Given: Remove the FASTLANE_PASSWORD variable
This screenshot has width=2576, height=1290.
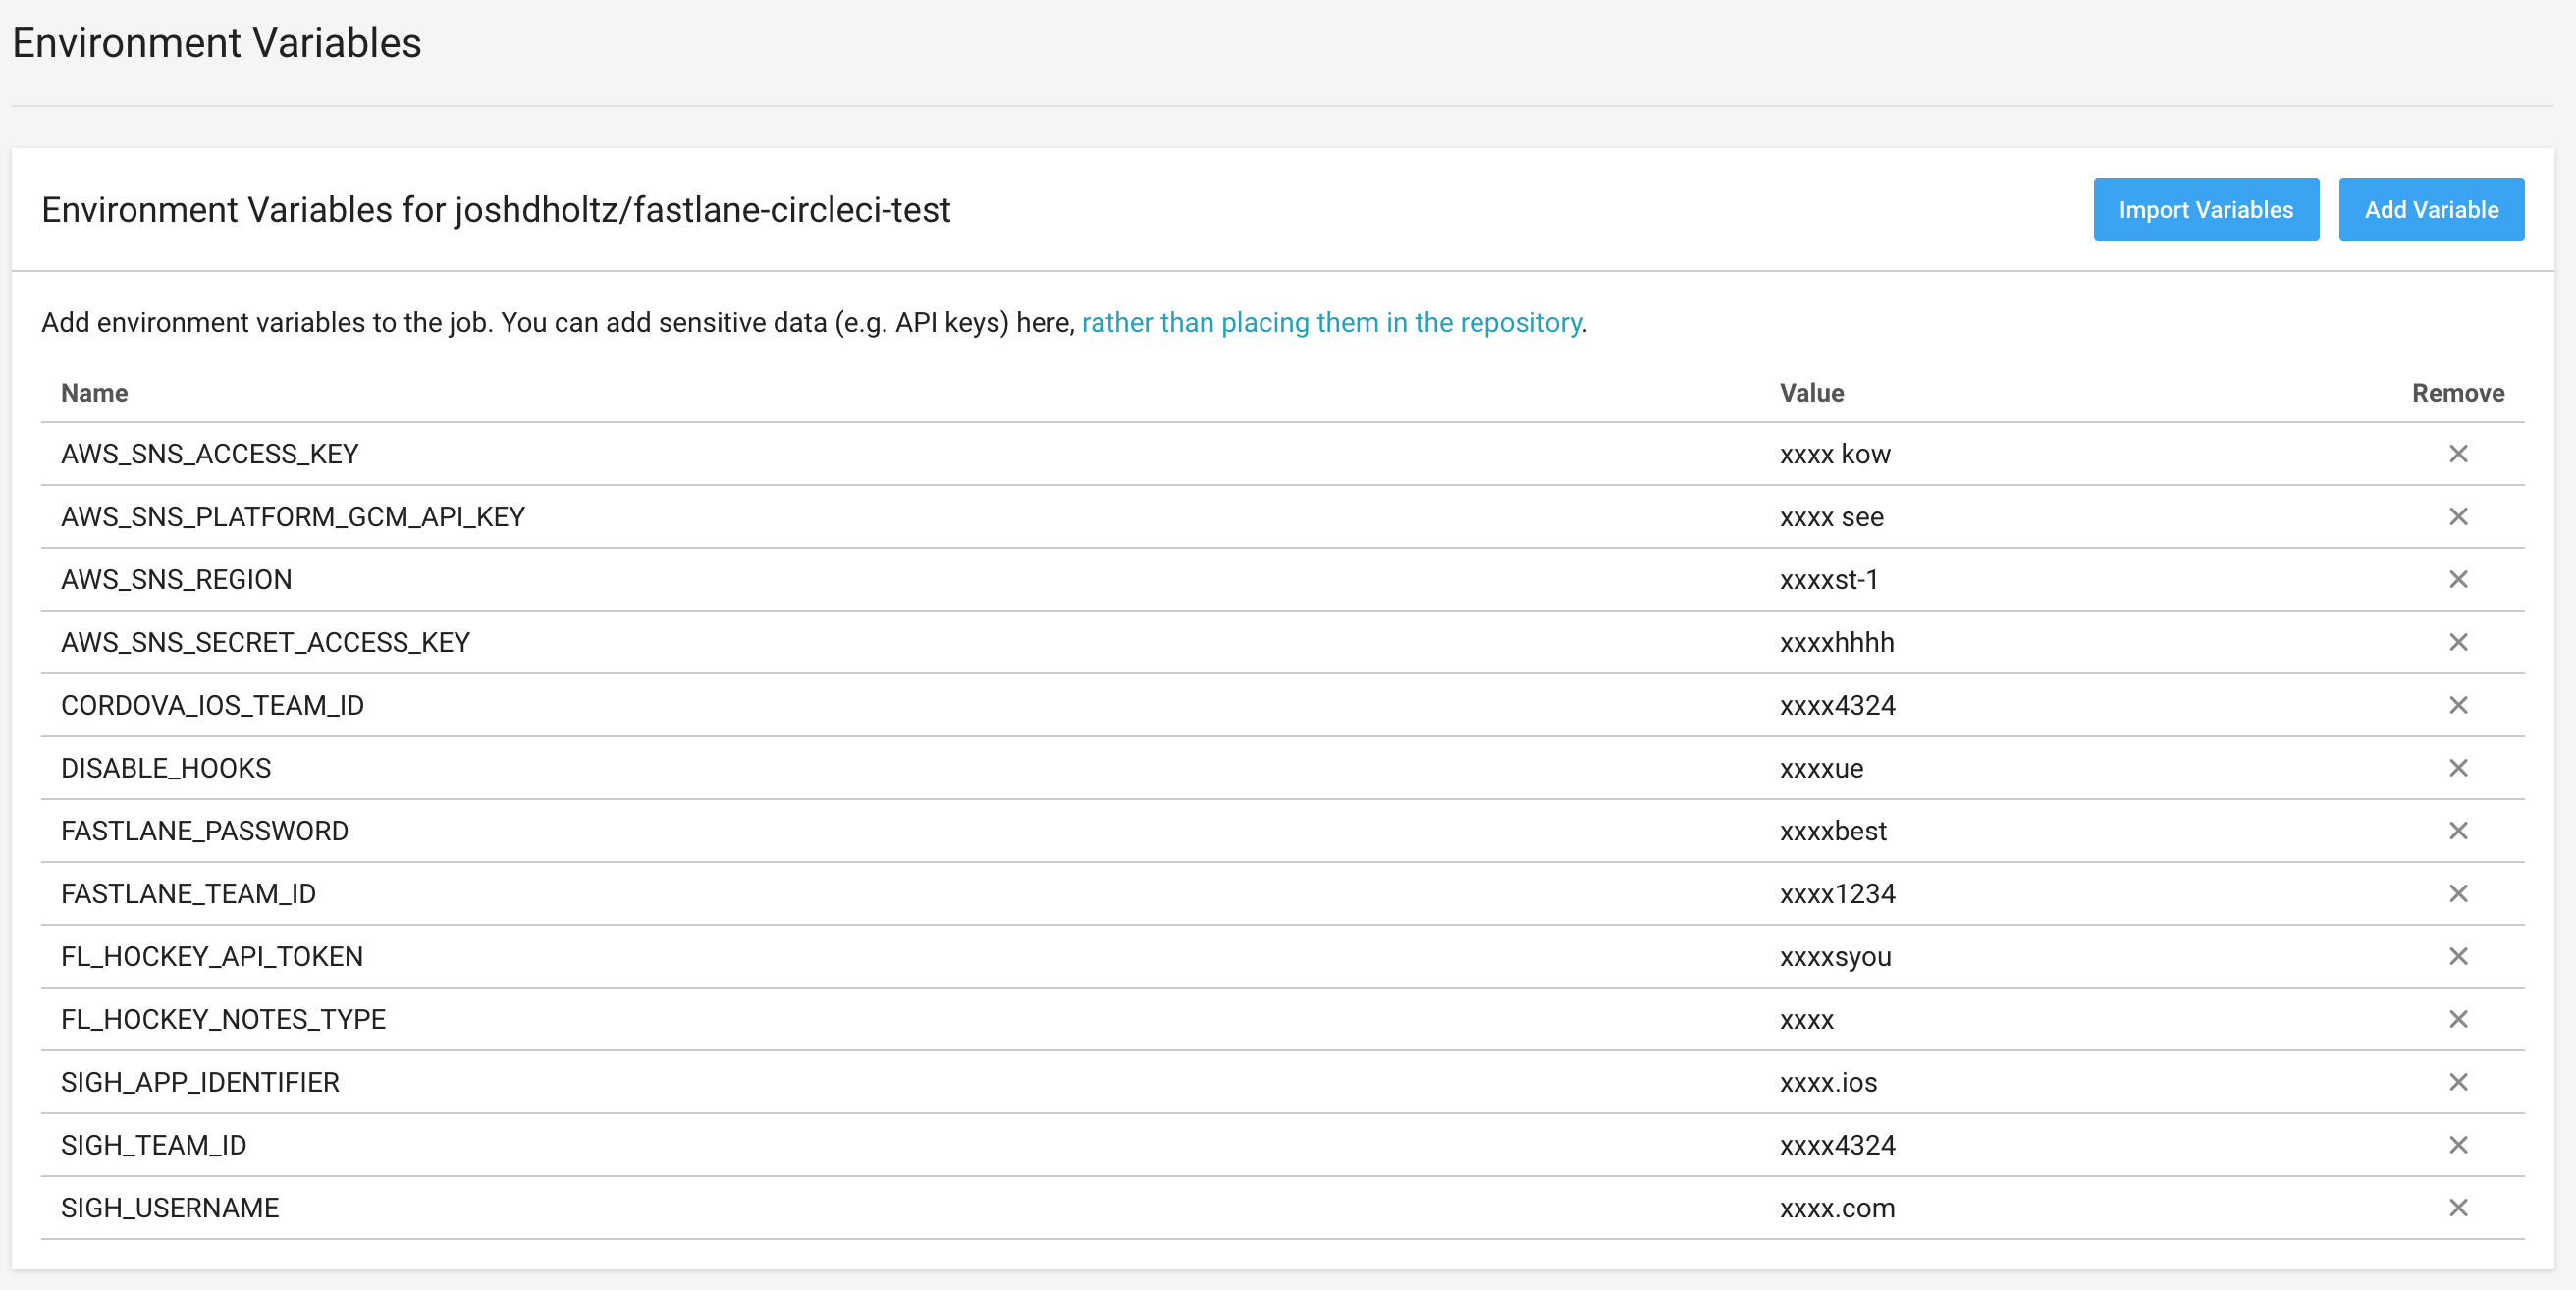Looking at the screenshot, I should [x=2458, y=831].
